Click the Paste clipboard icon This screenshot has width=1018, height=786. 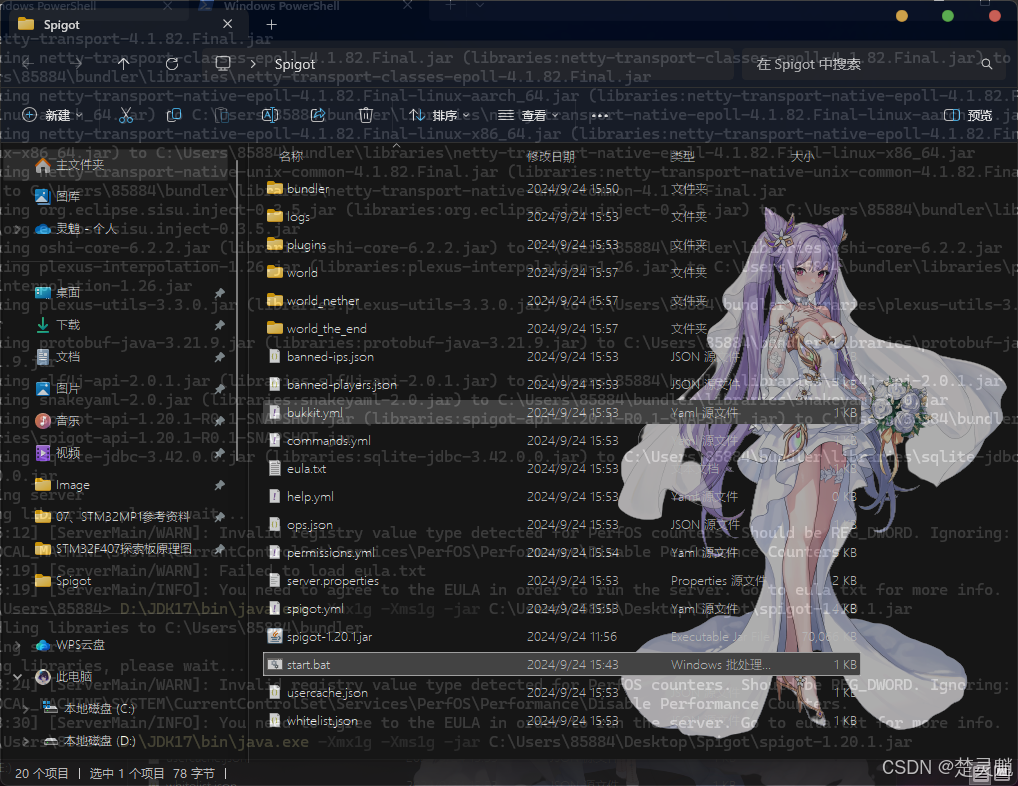tap(222, 116)
